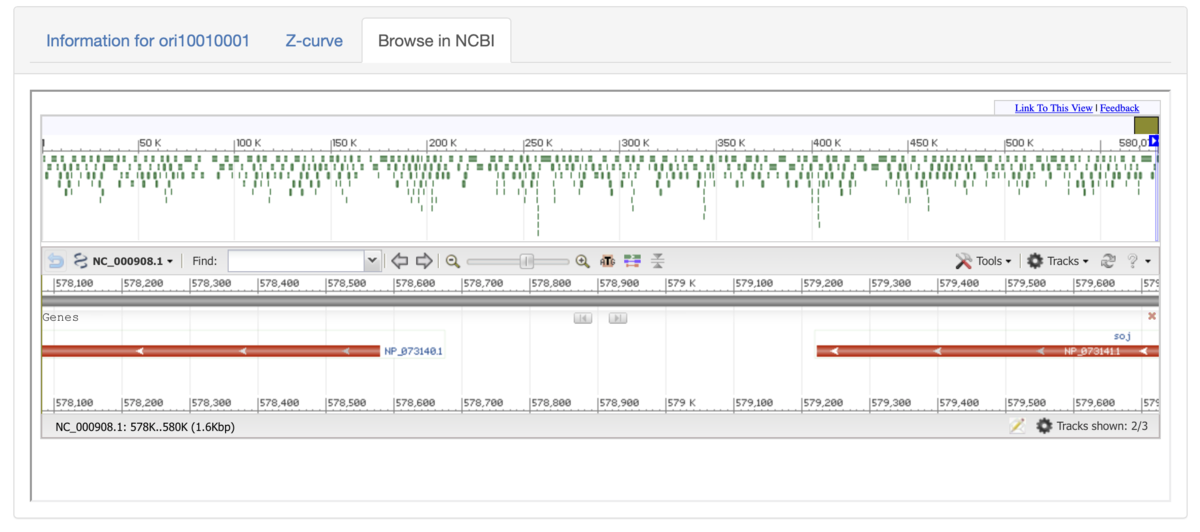The width and height of the screenshot is (1200, 532).
Task: Click the 100 K mark on overview ruler
Action: (248, 143)
